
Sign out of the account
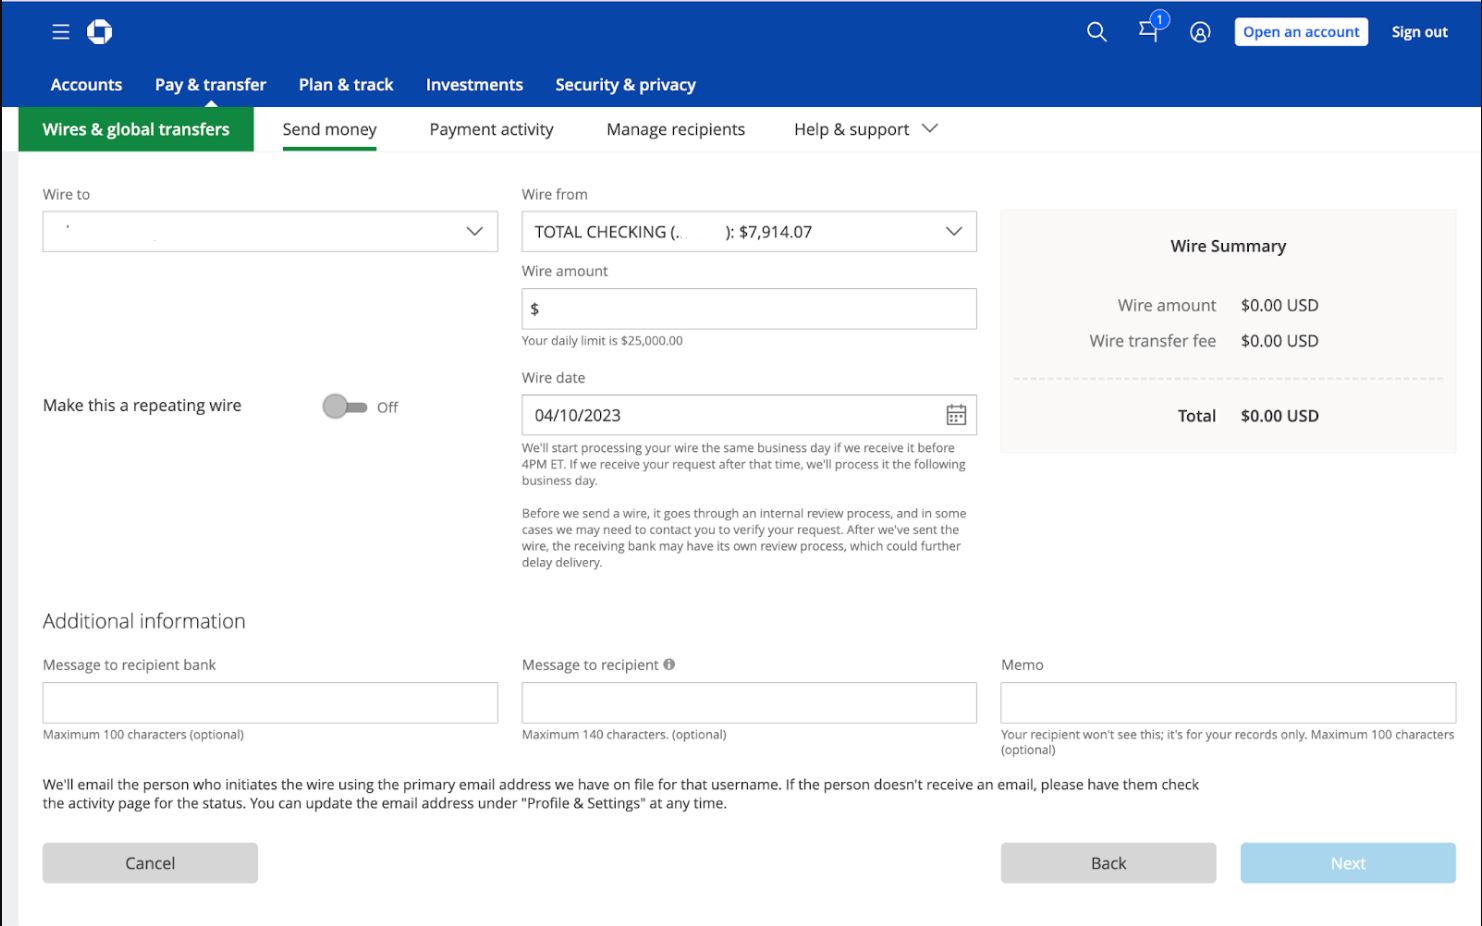[x=1419, y=31]
